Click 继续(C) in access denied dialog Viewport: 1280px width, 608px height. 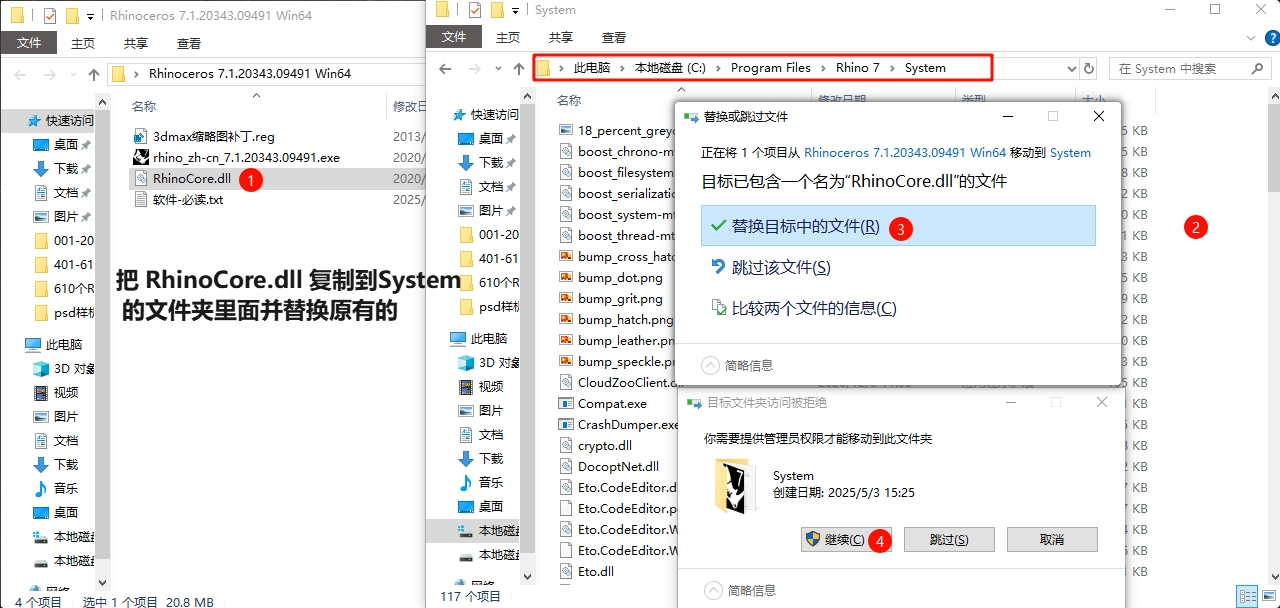848,539
